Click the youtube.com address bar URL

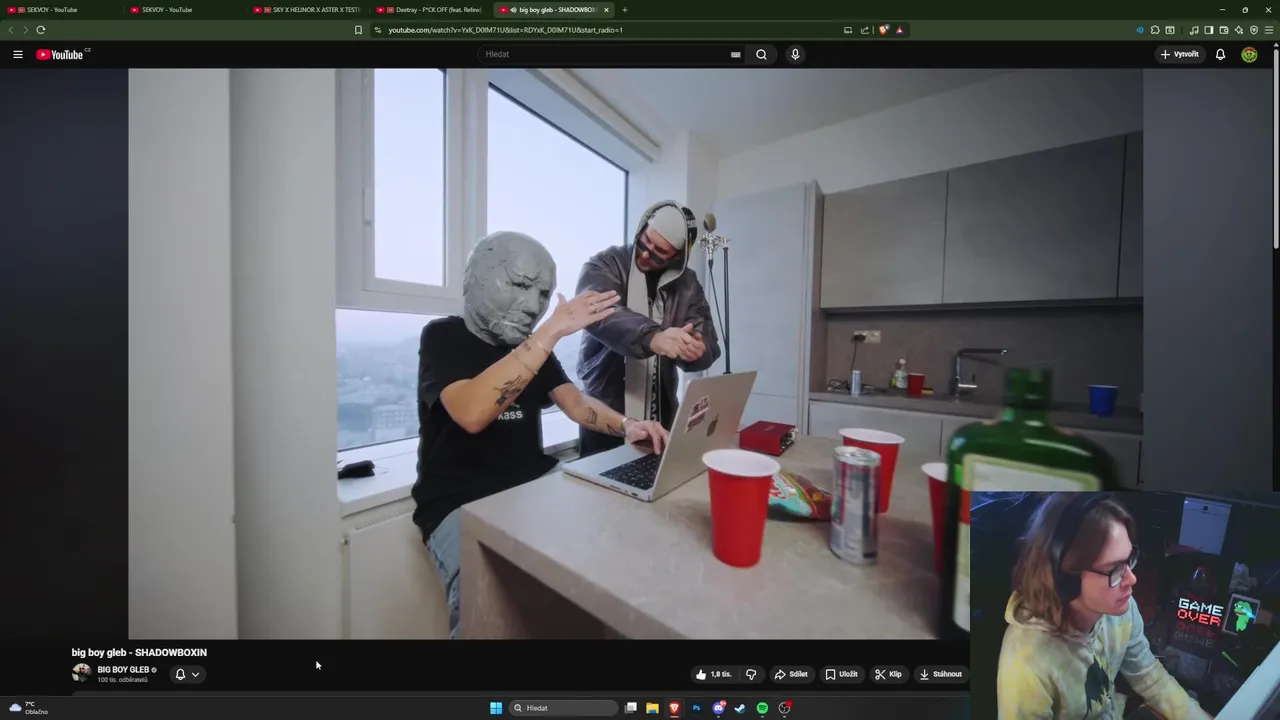click(x=505, y=30)
